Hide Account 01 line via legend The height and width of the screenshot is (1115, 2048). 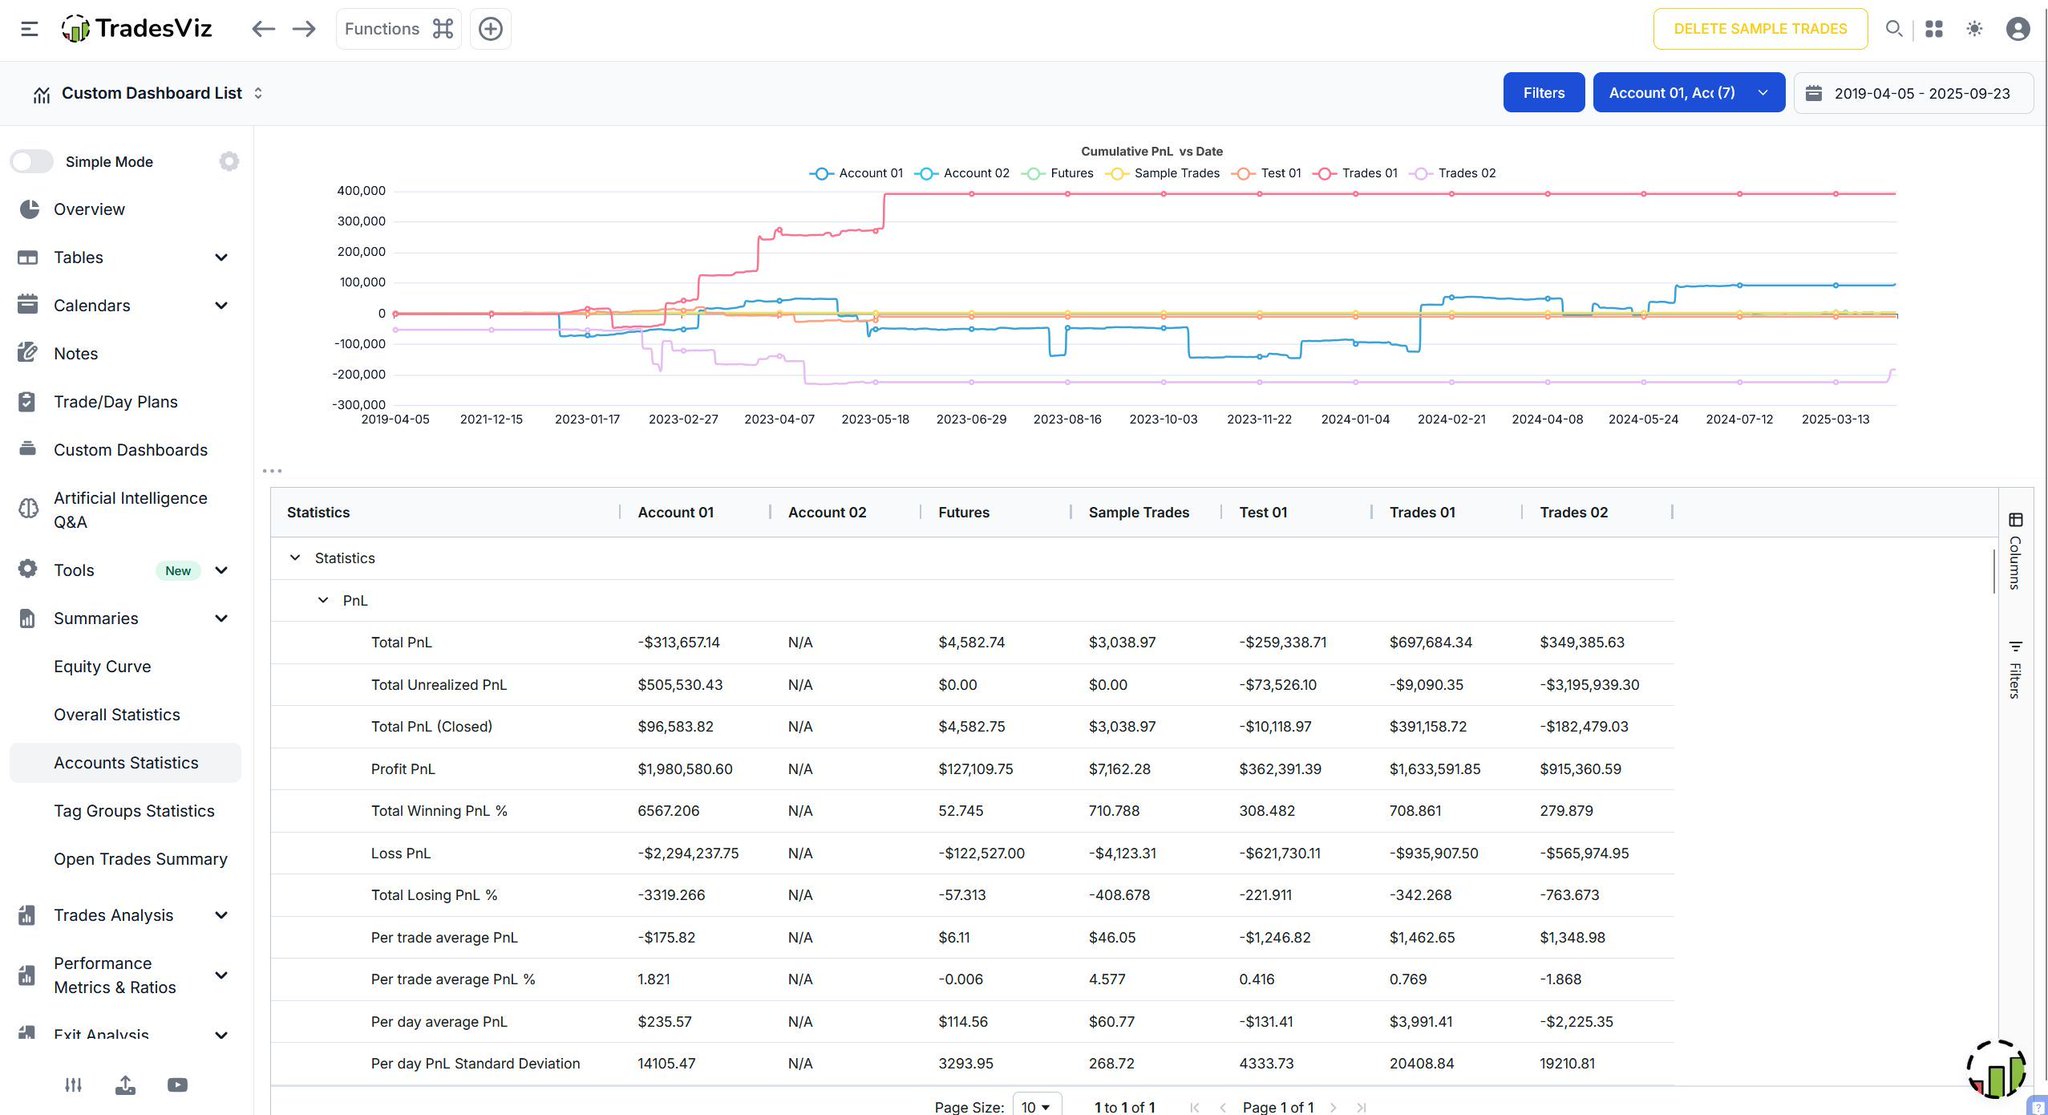pos(857,173)
